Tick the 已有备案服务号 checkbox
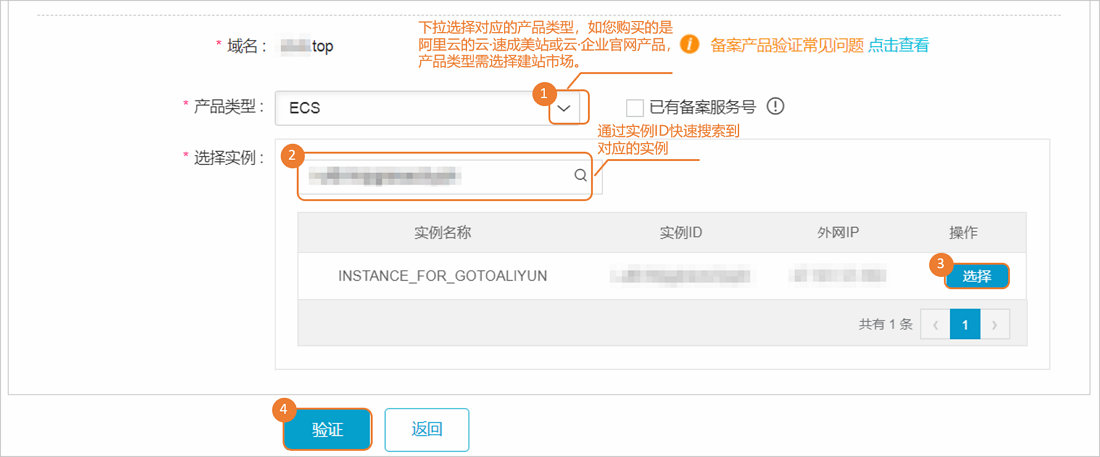Image resolution: width=1100 pixels, height=457 pixels. pyautogui.click(x=635, y=107)
